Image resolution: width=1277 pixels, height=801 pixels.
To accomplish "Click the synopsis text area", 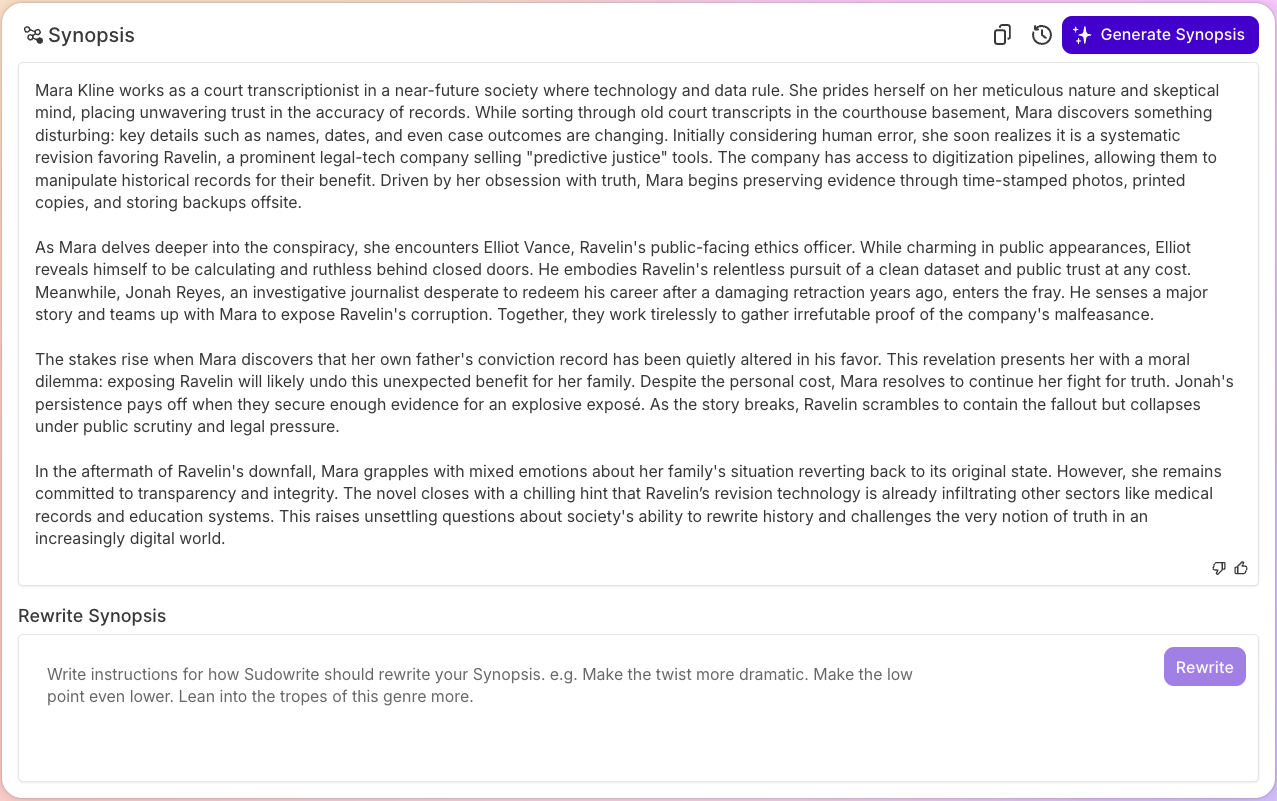I will tap(638, 320).
